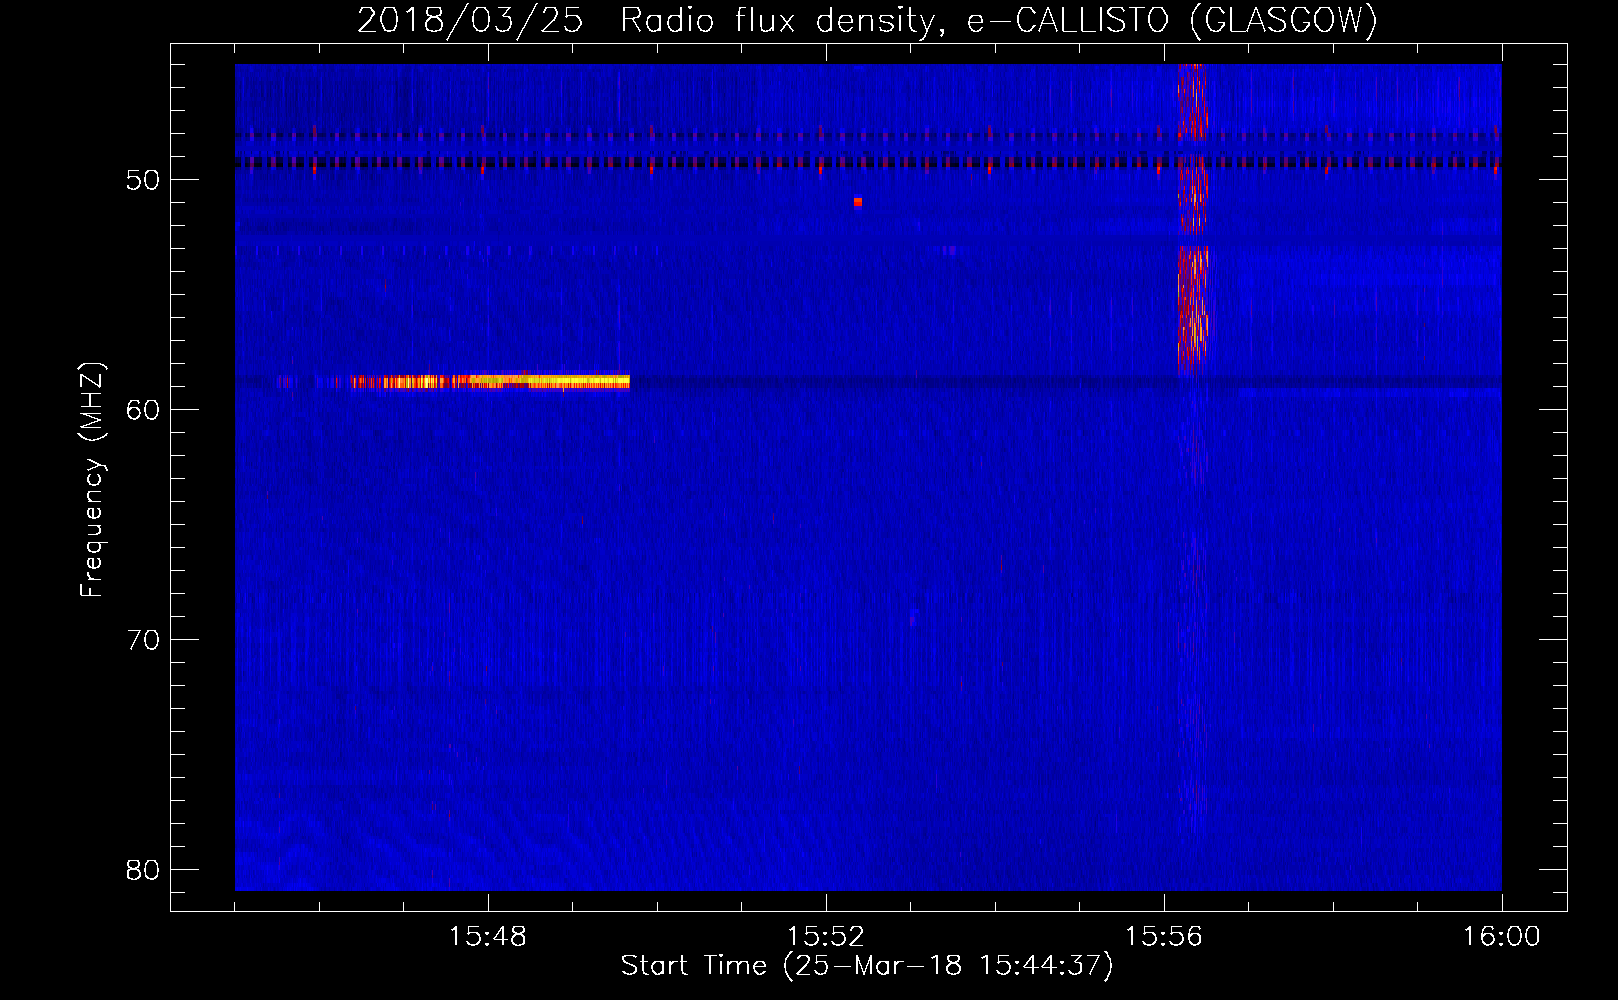Image resolution: width=1618 pixels, height=1000 pixels.
Task: Click the 15:56 time tick label
Action: coord(1164,936)
